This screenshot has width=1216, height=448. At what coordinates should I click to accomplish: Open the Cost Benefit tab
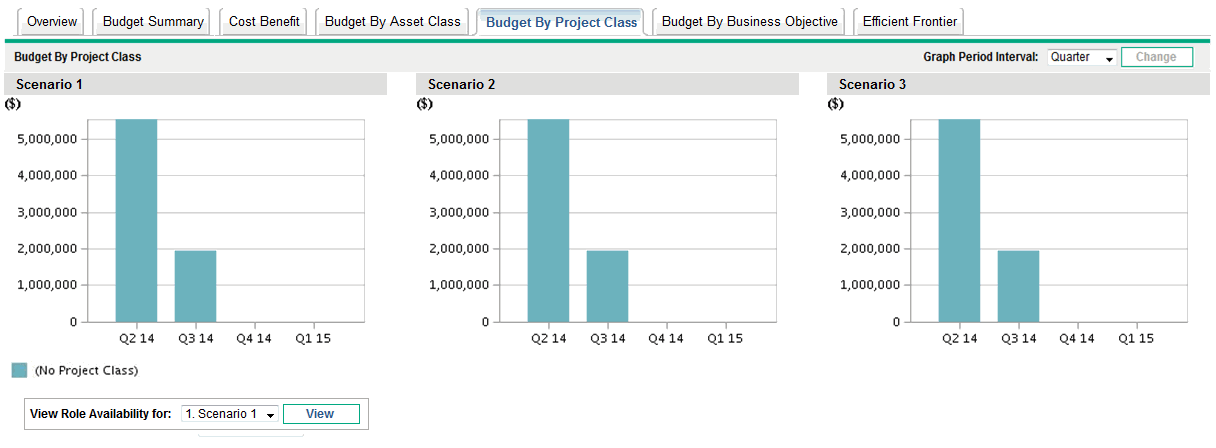tap(264, 21)
